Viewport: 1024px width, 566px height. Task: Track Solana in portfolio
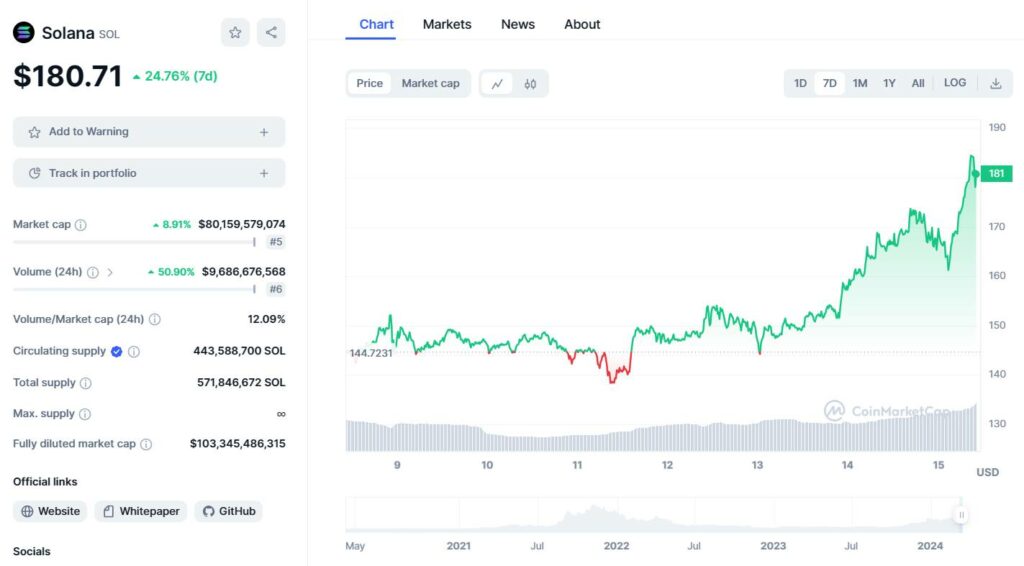149,174
